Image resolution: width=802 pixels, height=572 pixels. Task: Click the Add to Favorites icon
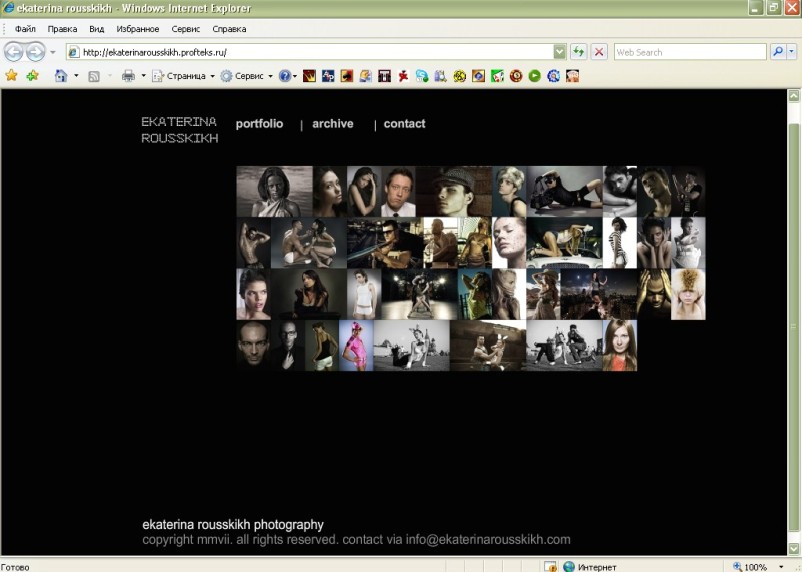32,76
